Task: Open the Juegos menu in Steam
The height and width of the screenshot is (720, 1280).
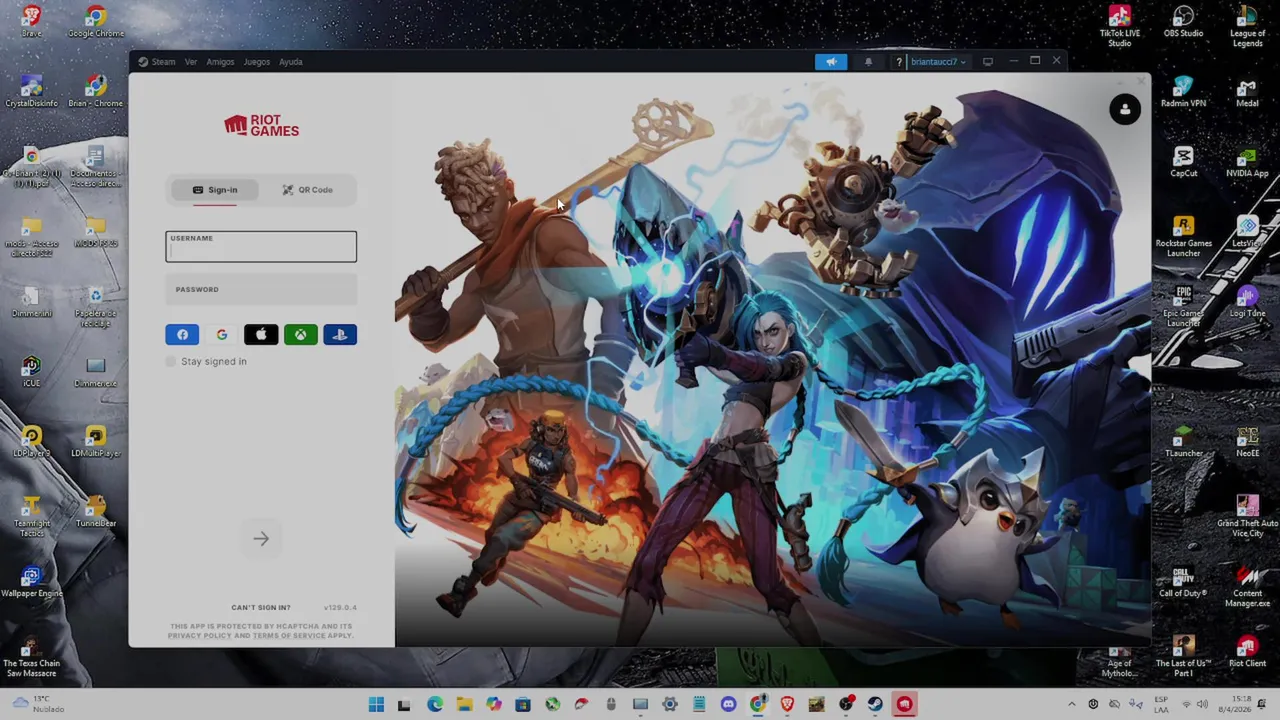Action: 256,62
